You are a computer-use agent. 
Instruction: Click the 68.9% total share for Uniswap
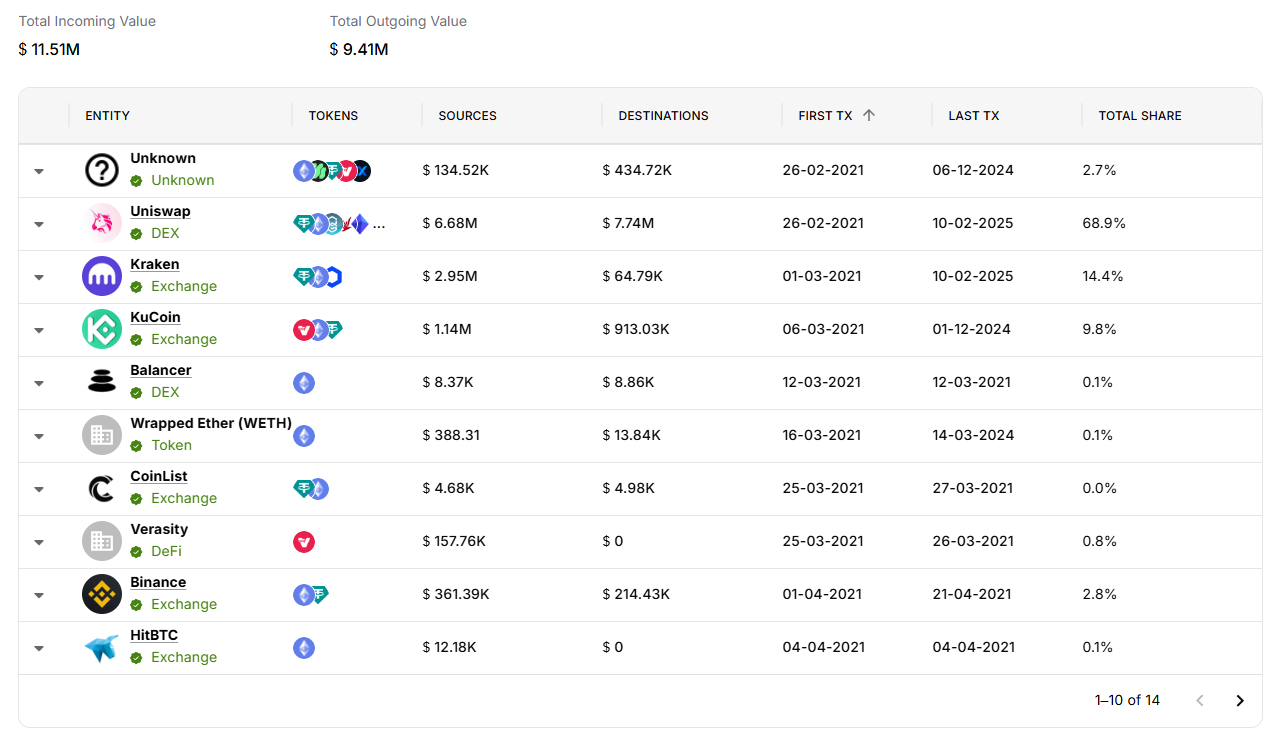(1104, 223)
